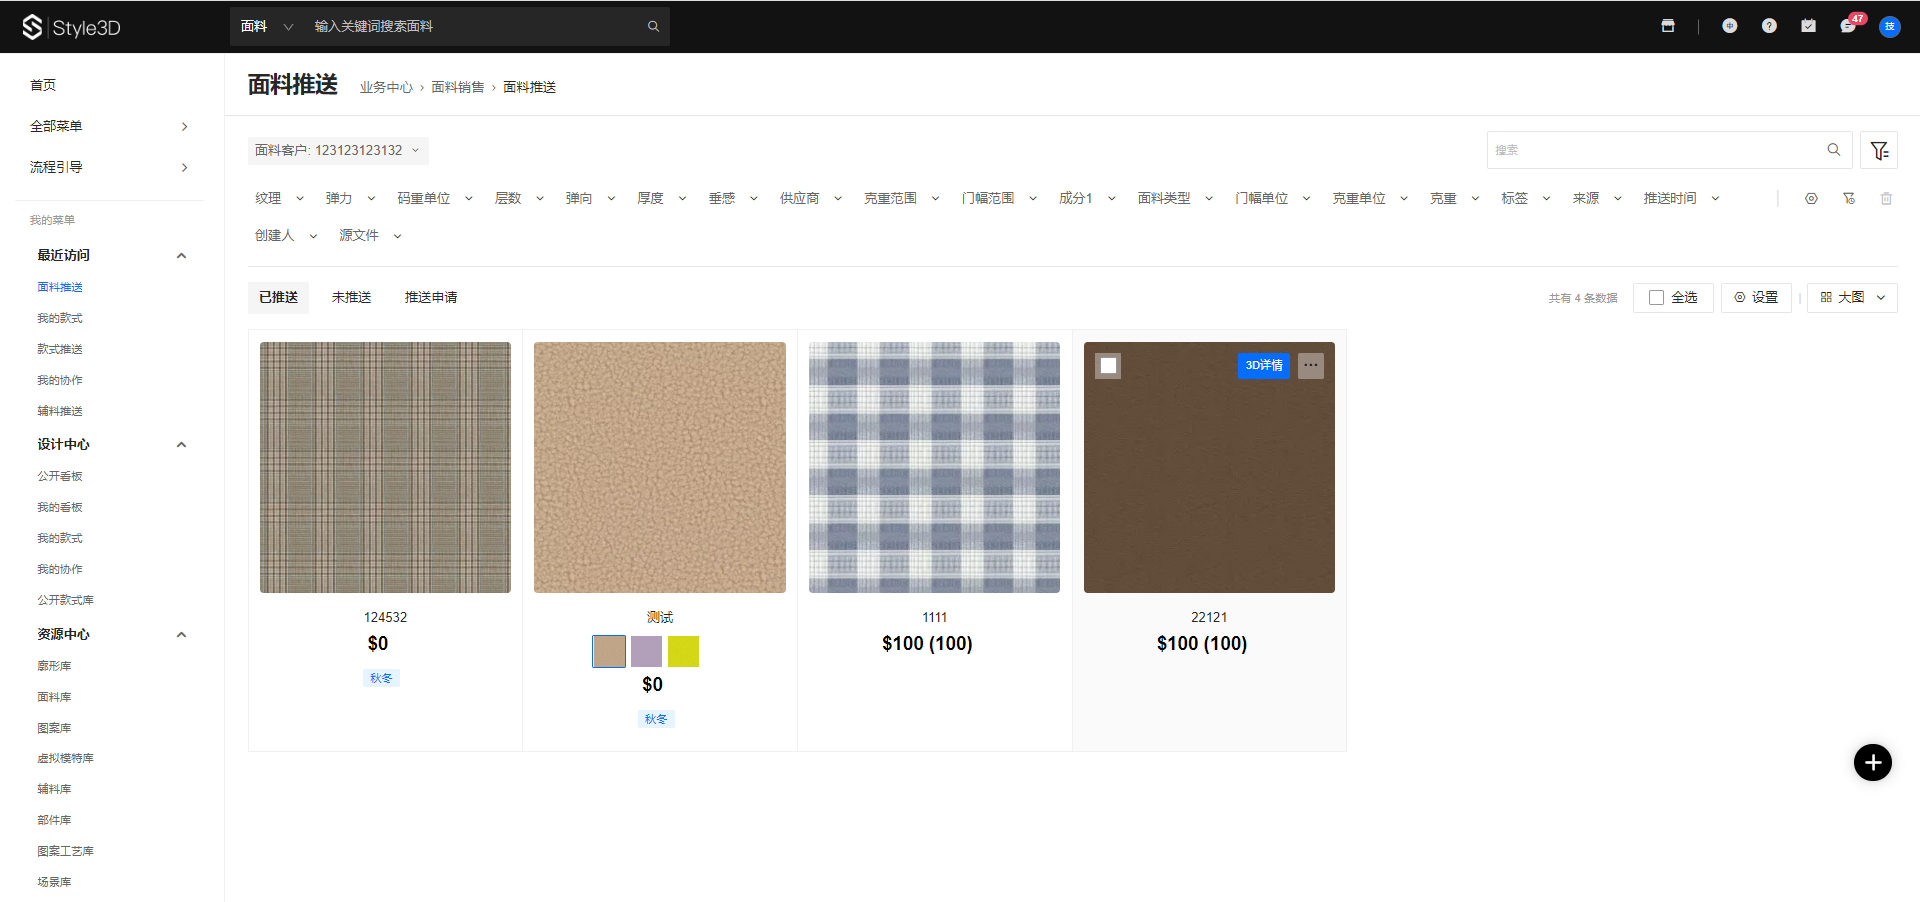Screen dimensions: 1920x902
Task: Expand the 供应商 filter
Action: [x=811, y=199]
